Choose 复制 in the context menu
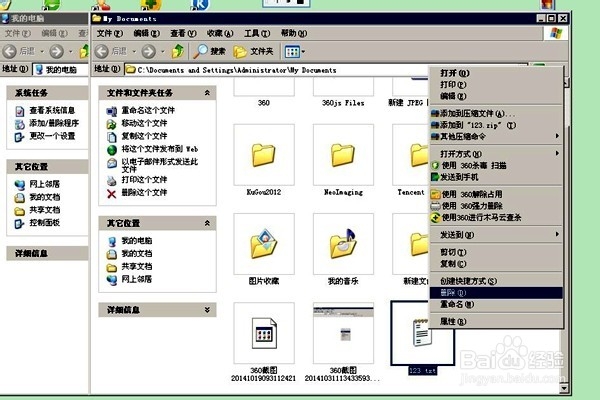 (496, 263)
